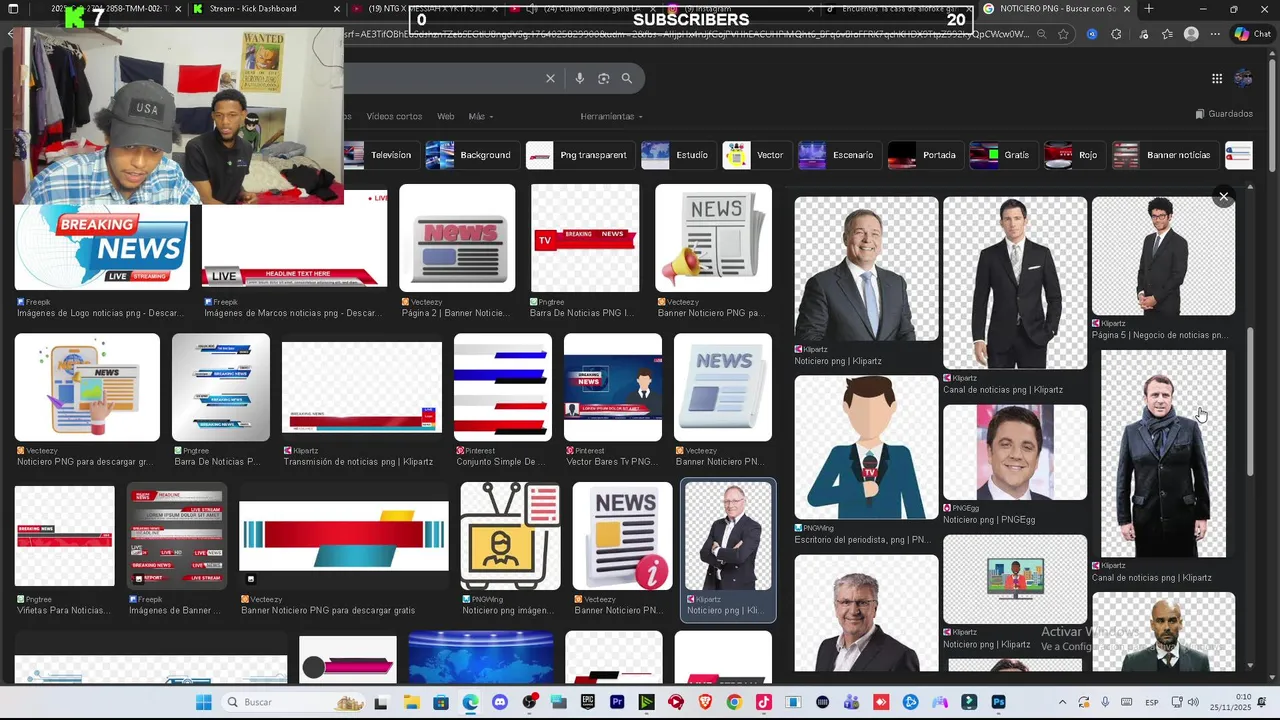
Task: Clear the Google search box text
Action: coord(550,78)
